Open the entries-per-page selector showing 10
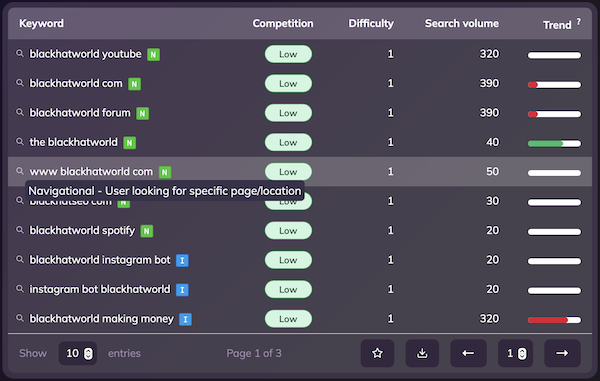The image size is (600, 381). (78, 353)
